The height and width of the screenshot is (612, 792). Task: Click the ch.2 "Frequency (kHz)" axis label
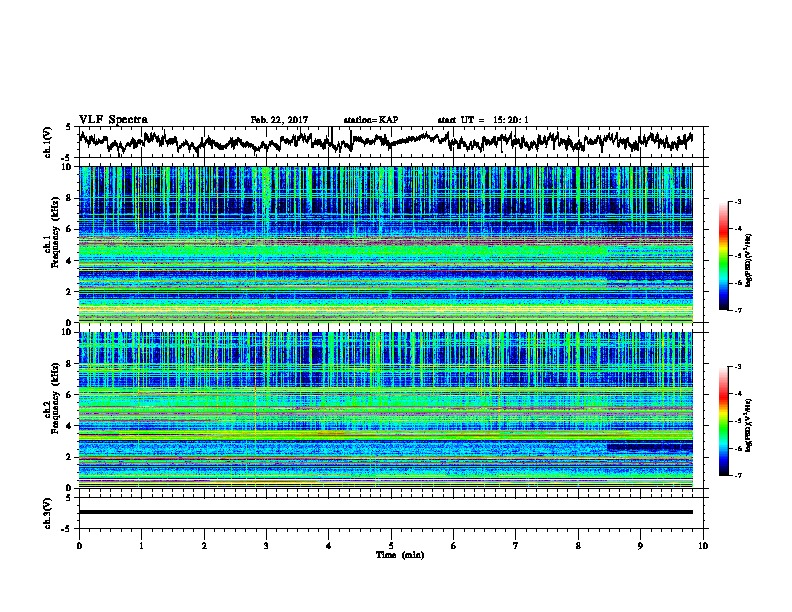point(56,398)
